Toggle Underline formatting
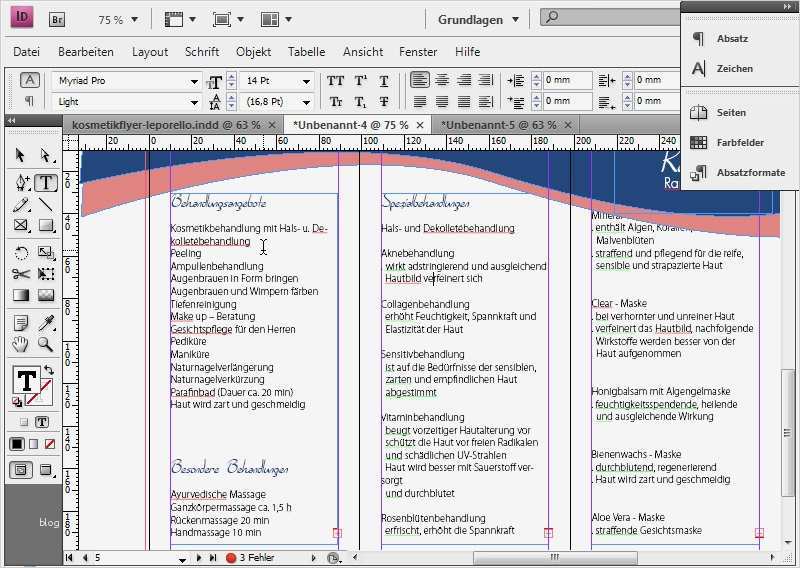 click(384, 81)
